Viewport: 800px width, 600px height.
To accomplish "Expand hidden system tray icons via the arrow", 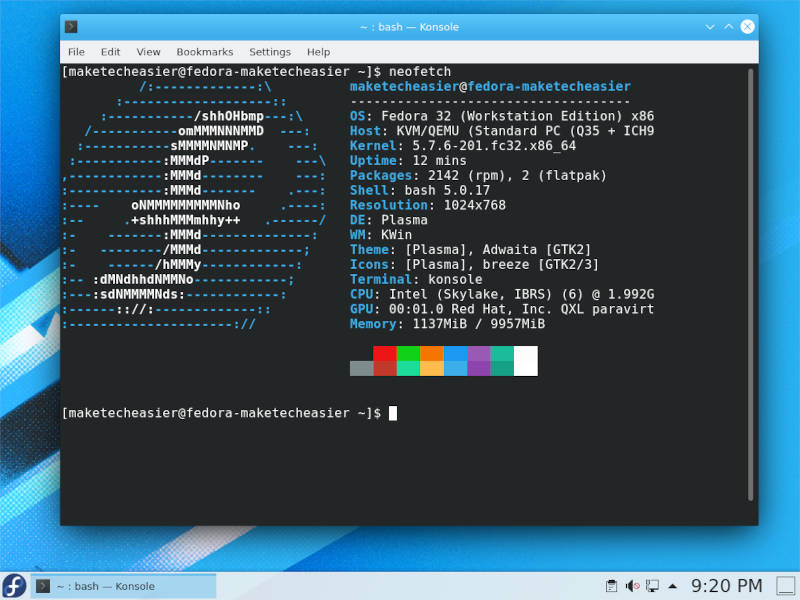I will coord(671,585).
